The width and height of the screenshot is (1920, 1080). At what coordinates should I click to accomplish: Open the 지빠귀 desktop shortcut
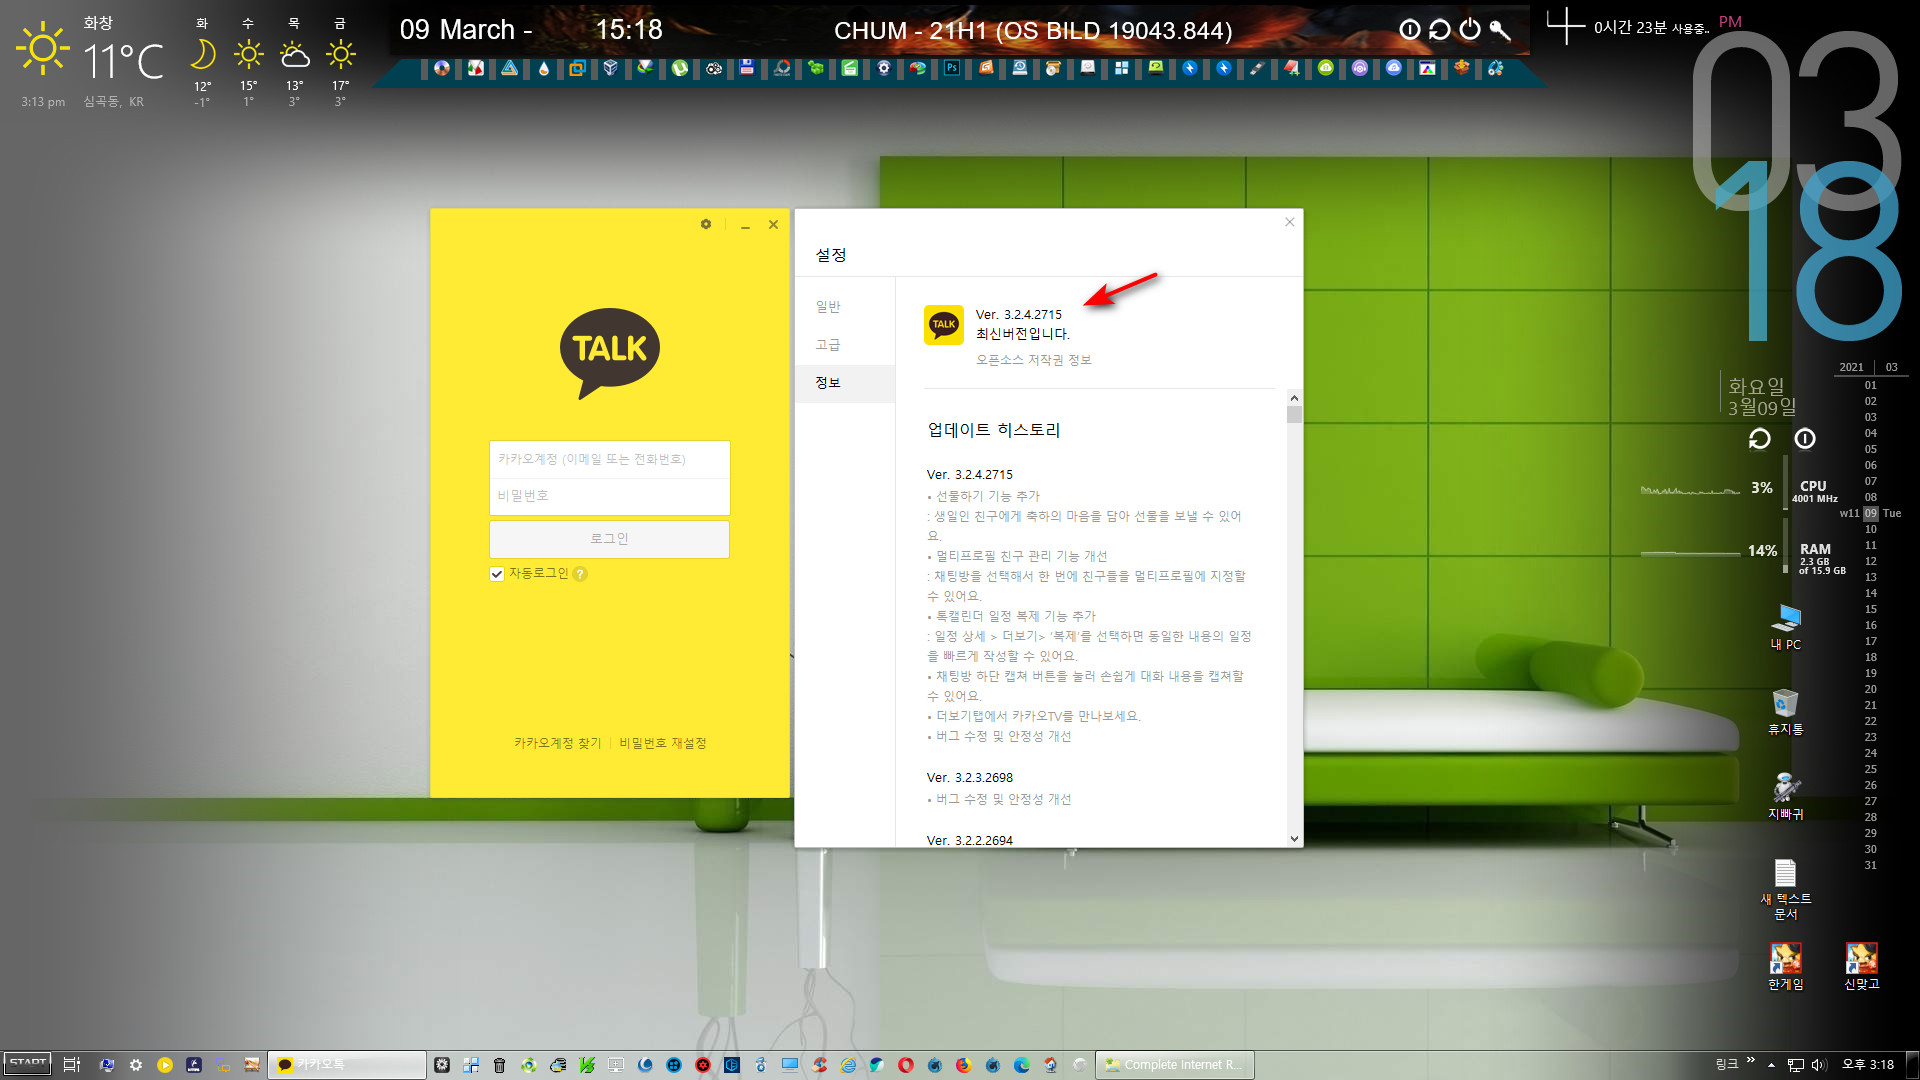coord(1786,796)
